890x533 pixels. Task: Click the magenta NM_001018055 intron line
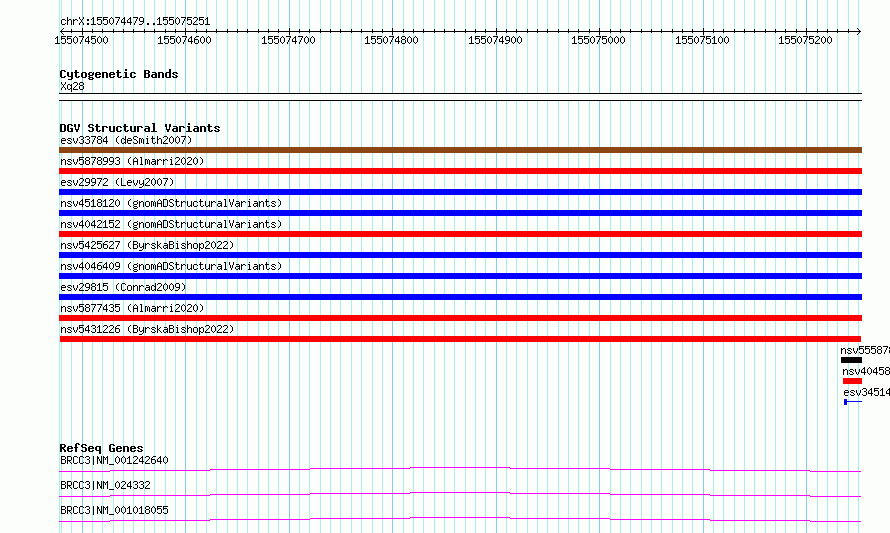pyautogui.click(x=460, y=519)
